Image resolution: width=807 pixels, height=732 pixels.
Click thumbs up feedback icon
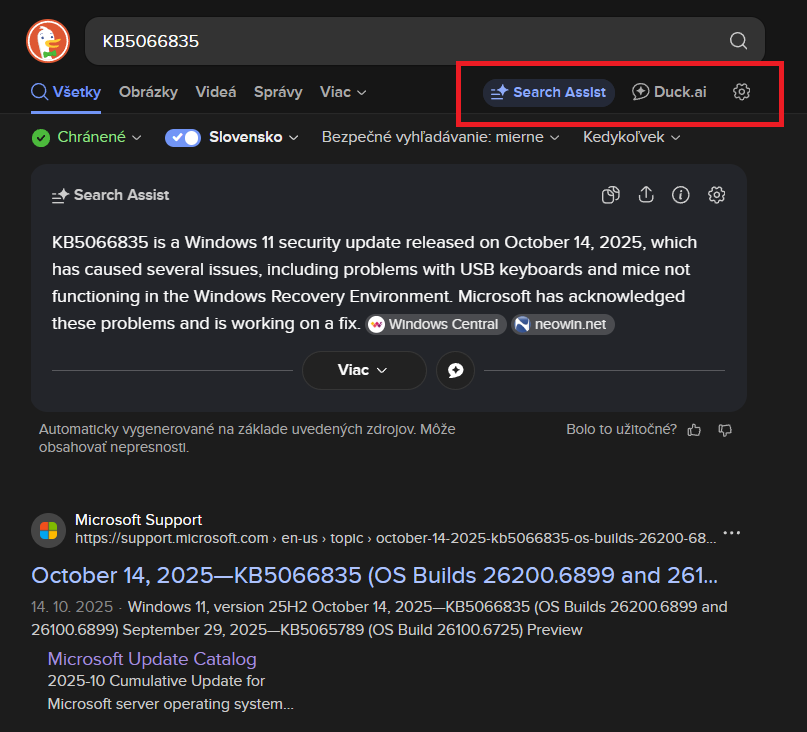pyautogui.click(x=695, y=430)
